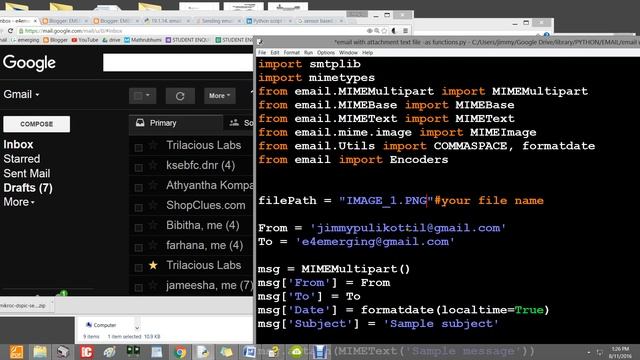Open the Window menu in IDLE
Viewport: 640px width, 360px height.
(348, 53)
